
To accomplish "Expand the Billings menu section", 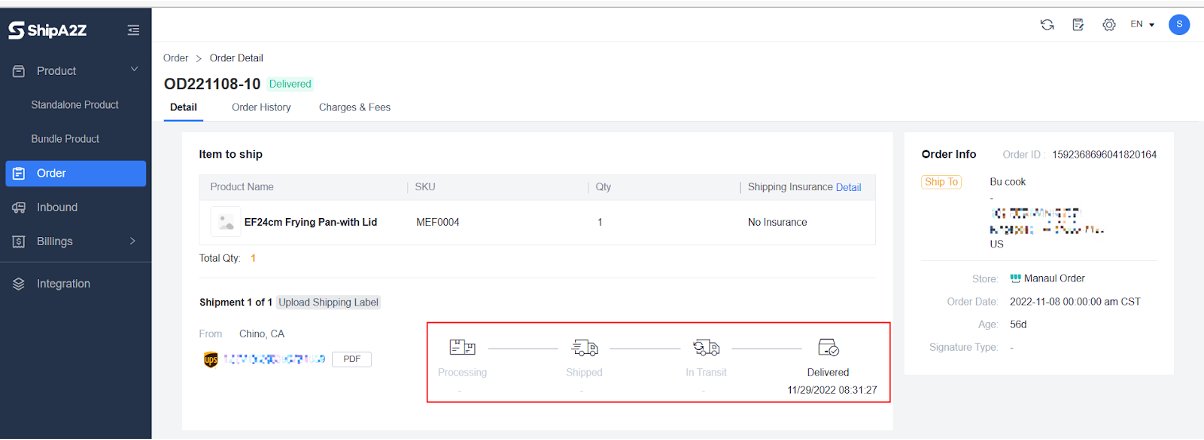I will (x=133, y=241).
